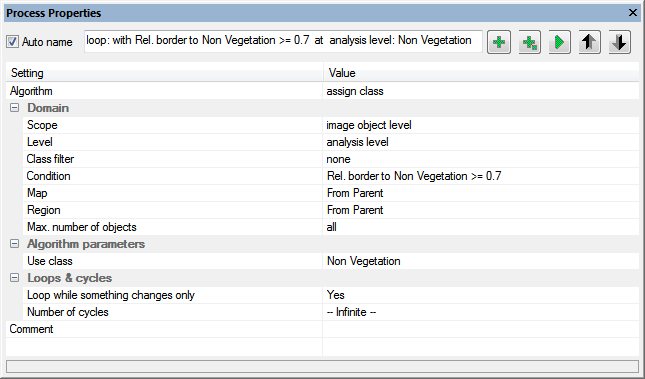Collapse the Loops & cycles section

click(14, 278)
